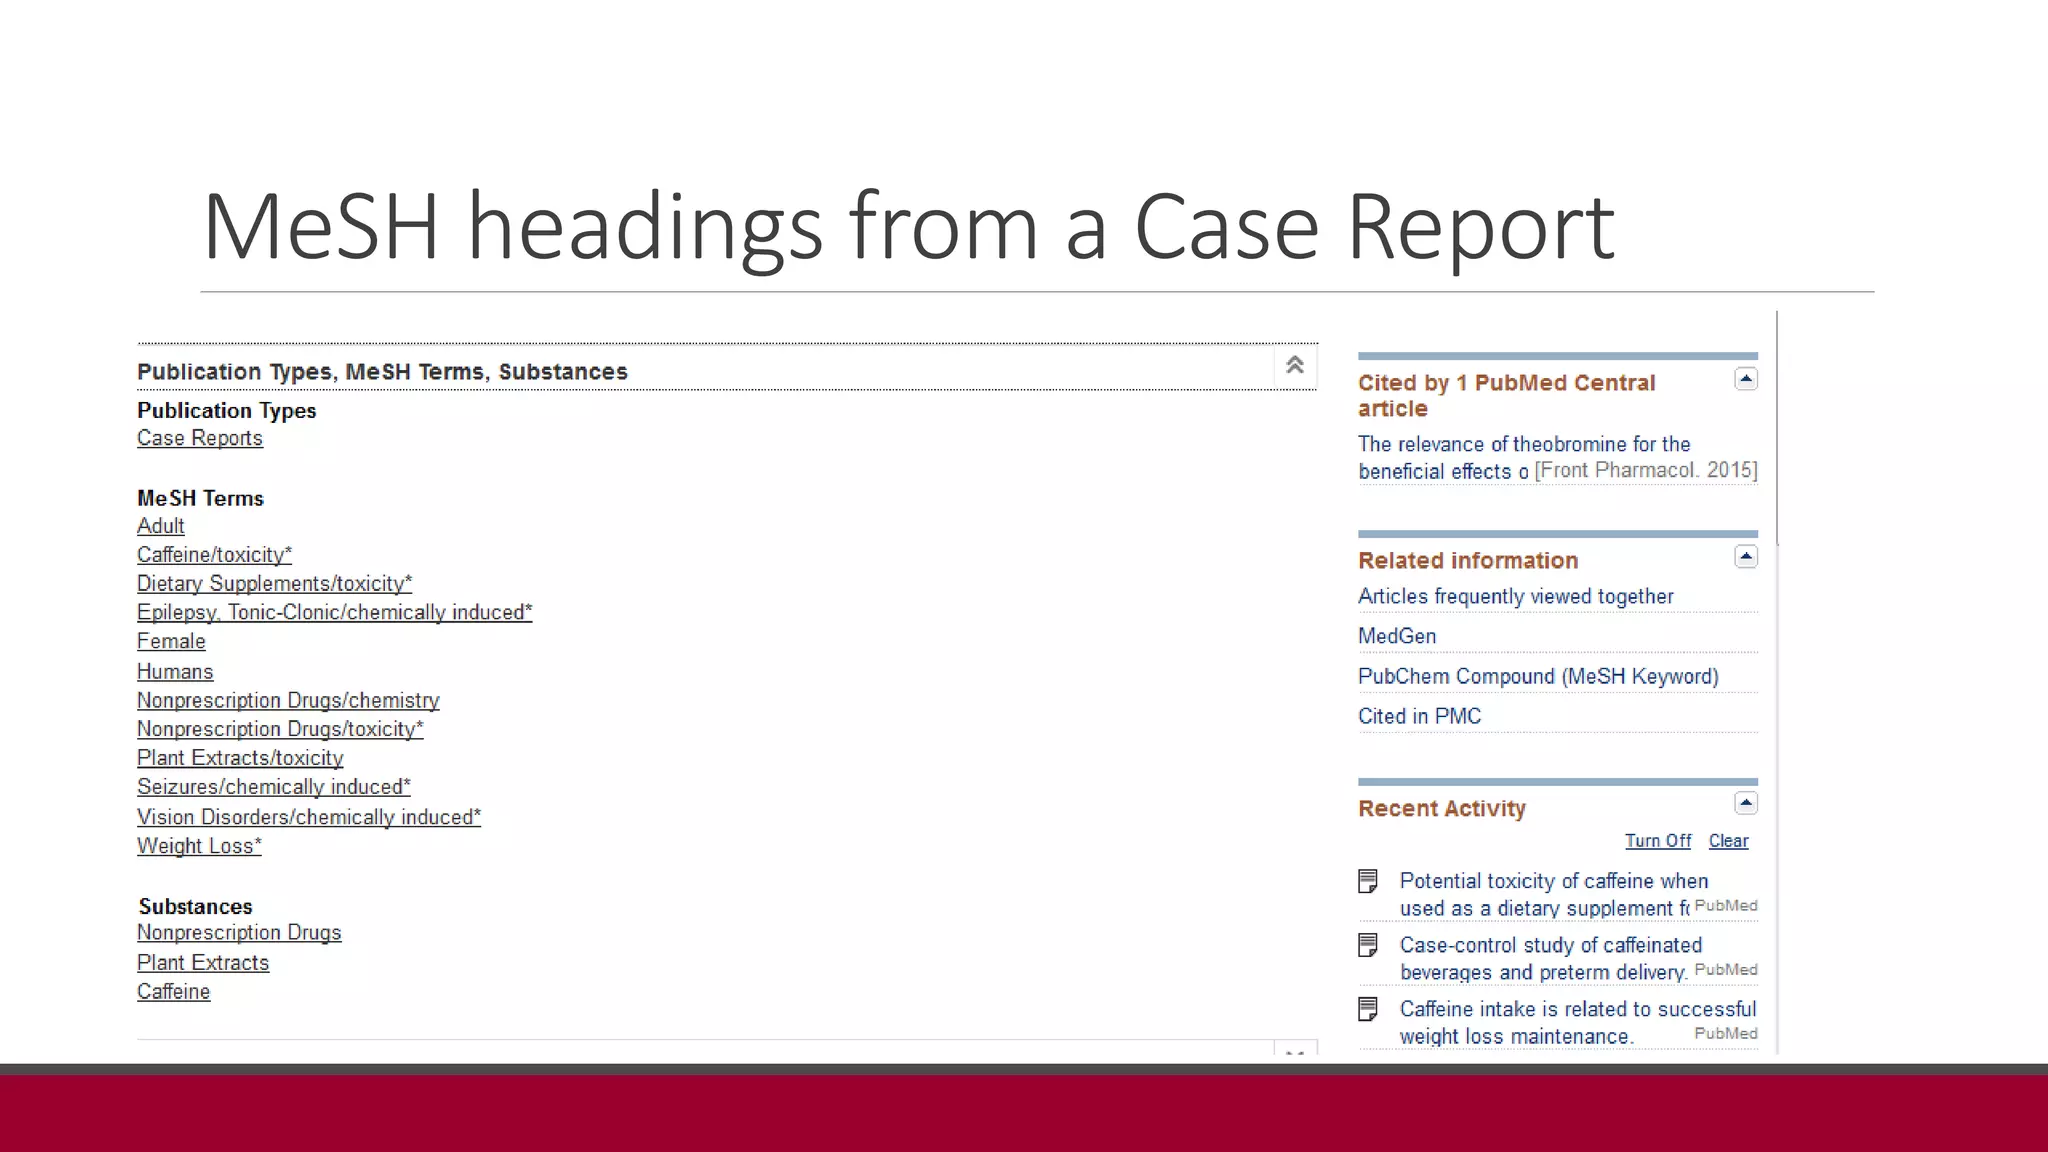Open the Cited in PMC link
This screenshot has height=1152, width=2048.
click(x=1419, y=717)
